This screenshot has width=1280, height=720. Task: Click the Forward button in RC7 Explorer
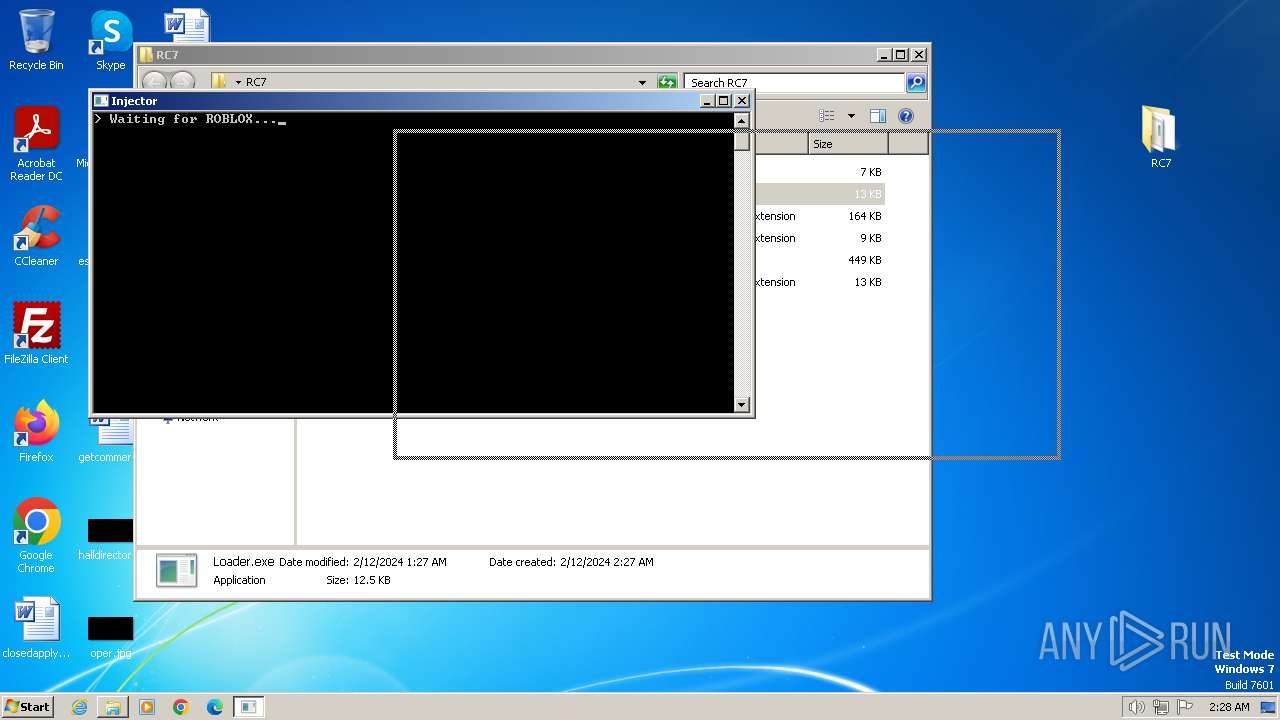(182, 82)
